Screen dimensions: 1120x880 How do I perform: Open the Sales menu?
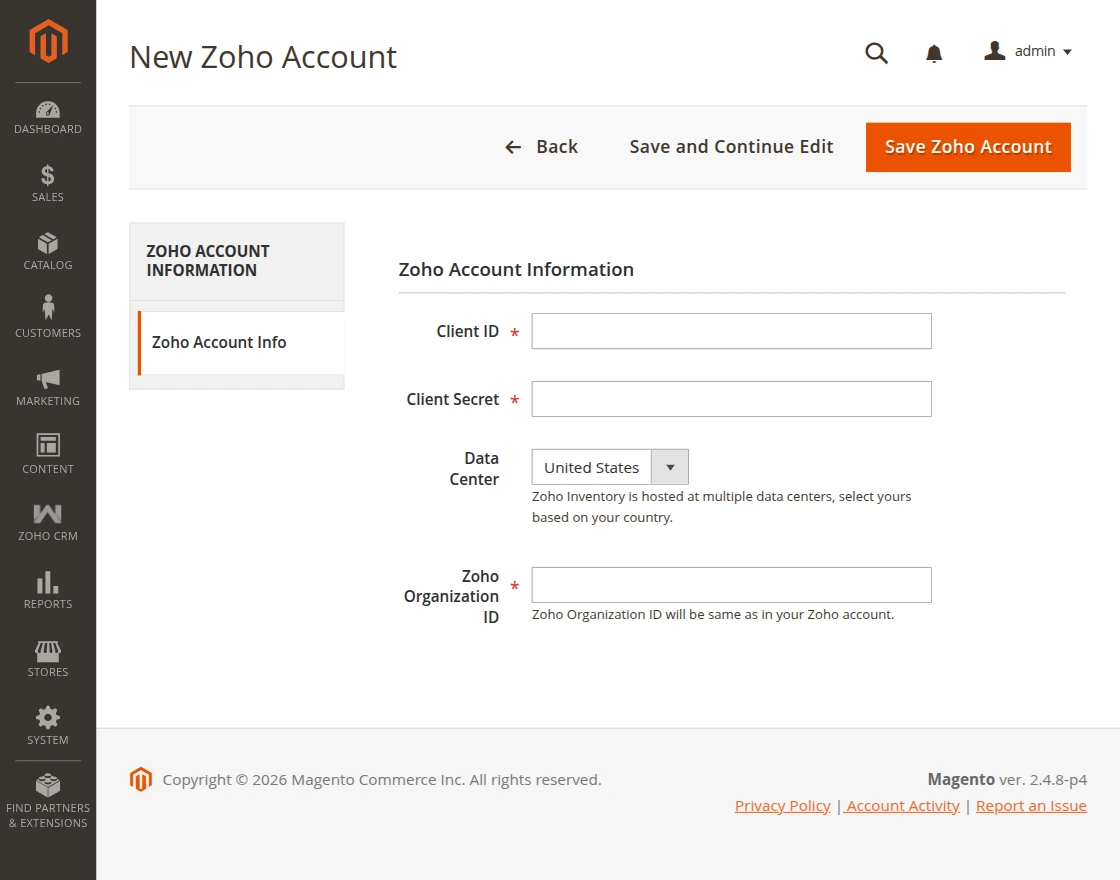[x=48, y=184]
